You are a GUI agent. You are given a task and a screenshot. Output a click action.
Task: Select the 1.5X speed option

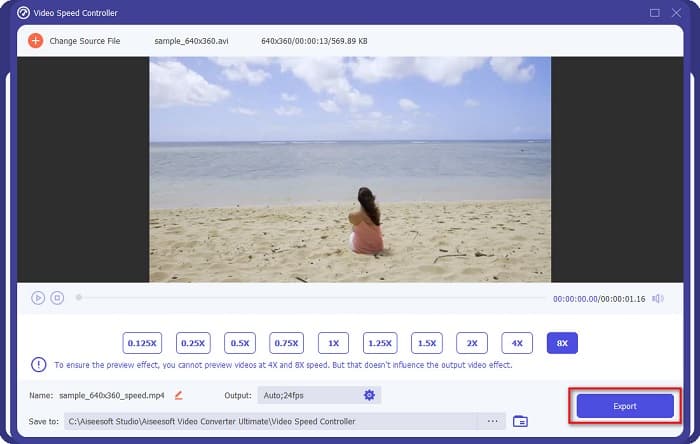pos(427,343)
